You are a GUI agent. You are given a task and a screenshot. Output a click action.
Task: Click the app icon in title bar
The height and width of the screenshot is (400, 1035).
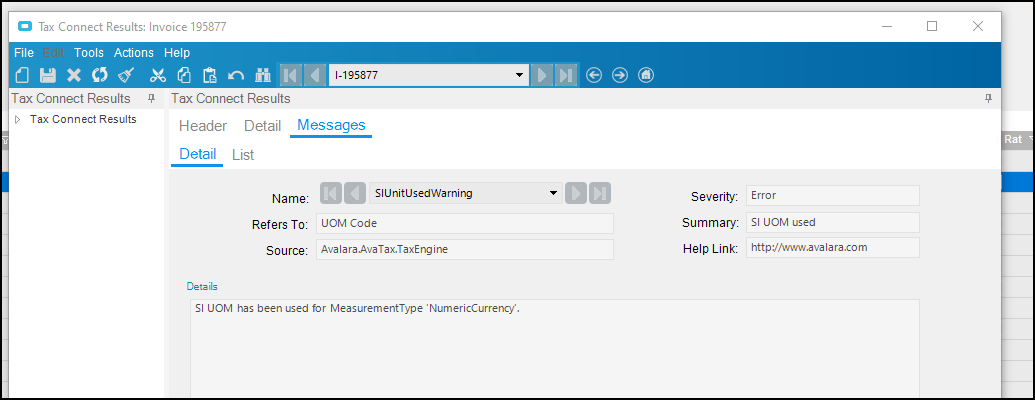pos(25,26)
